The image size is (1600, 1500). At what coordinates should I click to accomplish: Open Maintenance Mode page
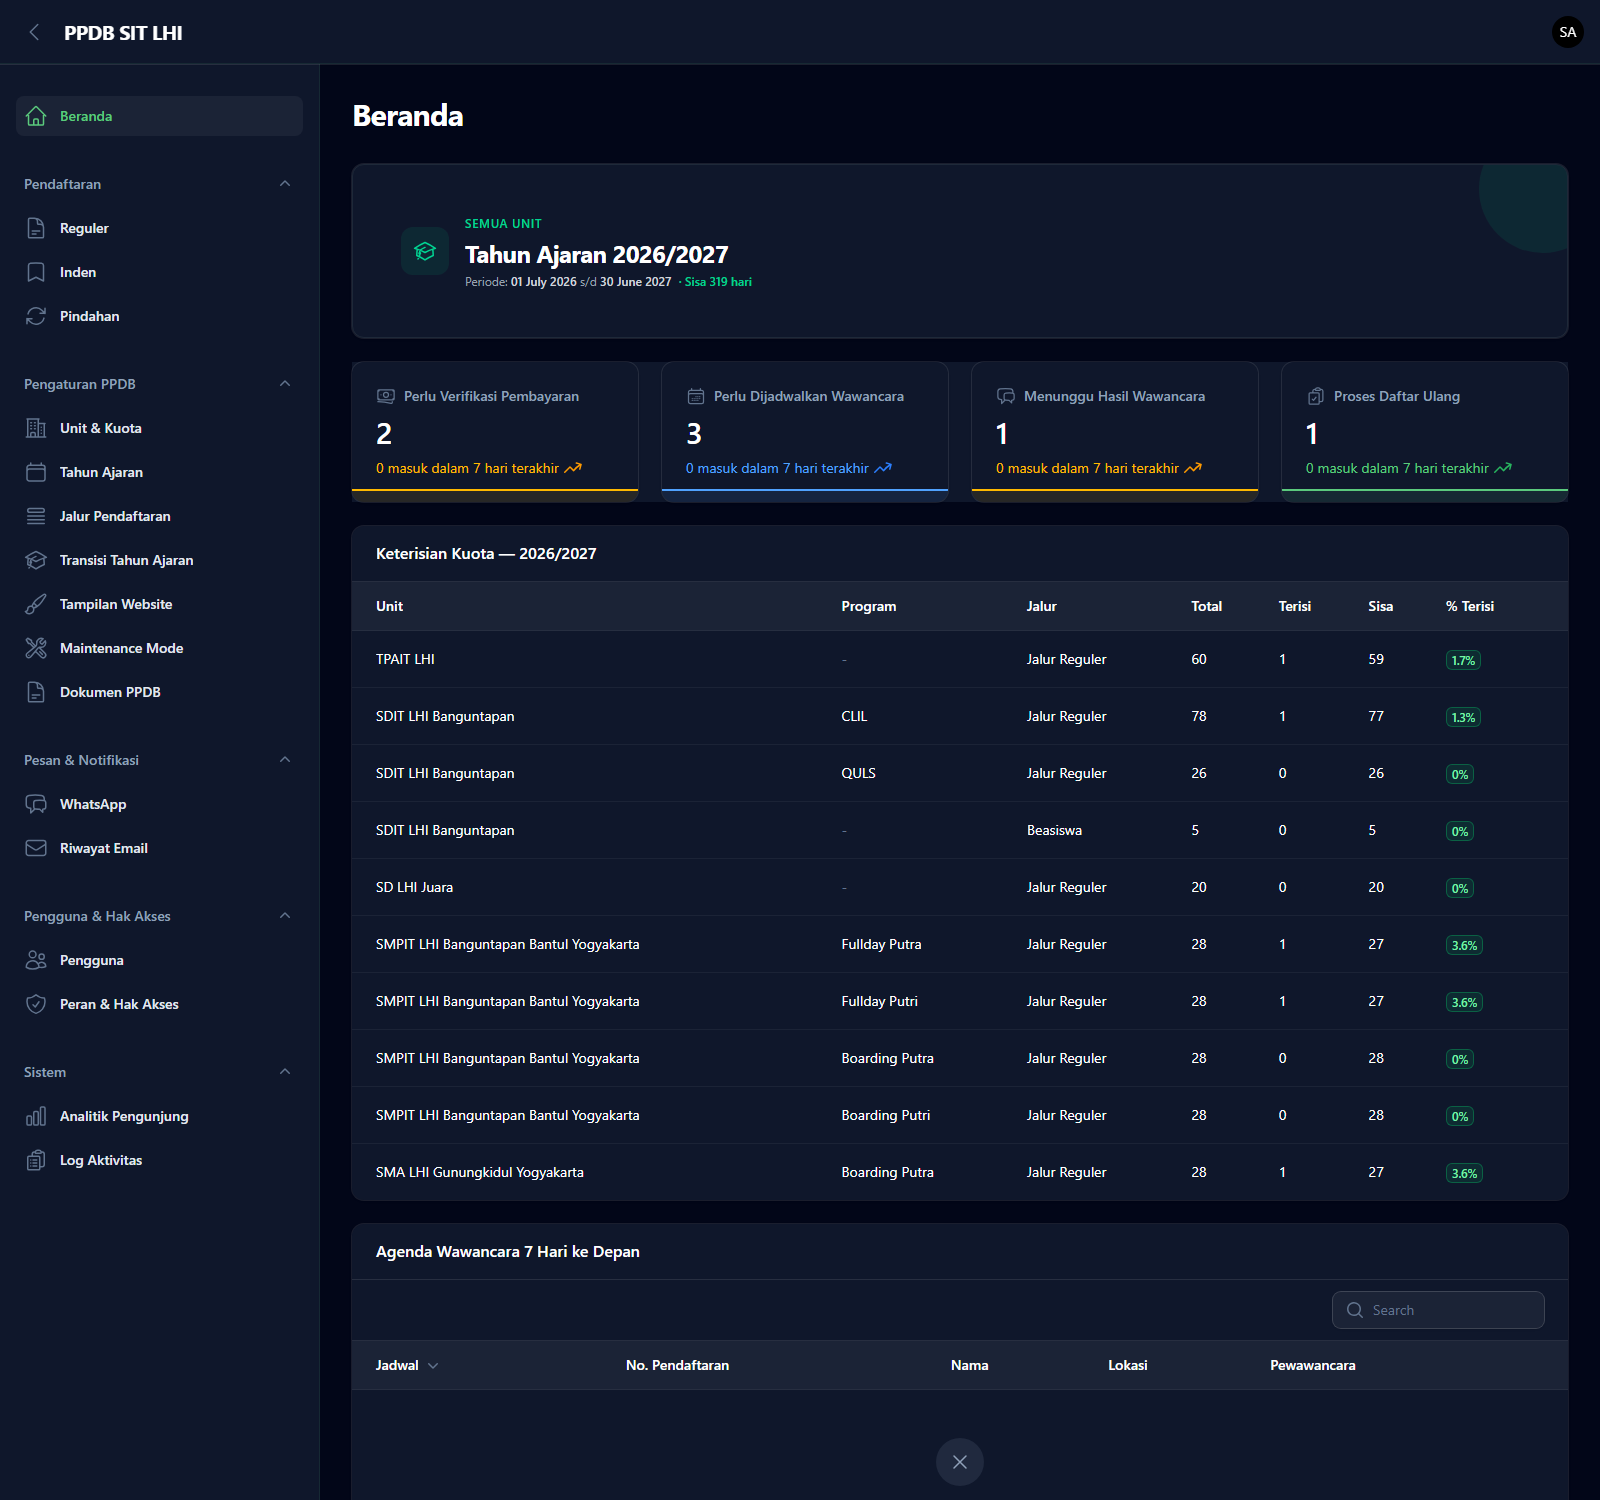point(159,648)
